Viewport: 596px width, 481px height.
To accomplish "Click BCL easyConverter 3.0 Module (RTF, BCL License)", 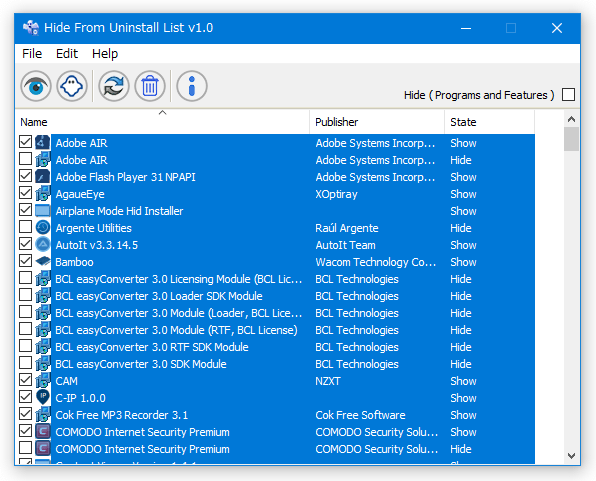I will pyautogui.click(x=176, y=330).
